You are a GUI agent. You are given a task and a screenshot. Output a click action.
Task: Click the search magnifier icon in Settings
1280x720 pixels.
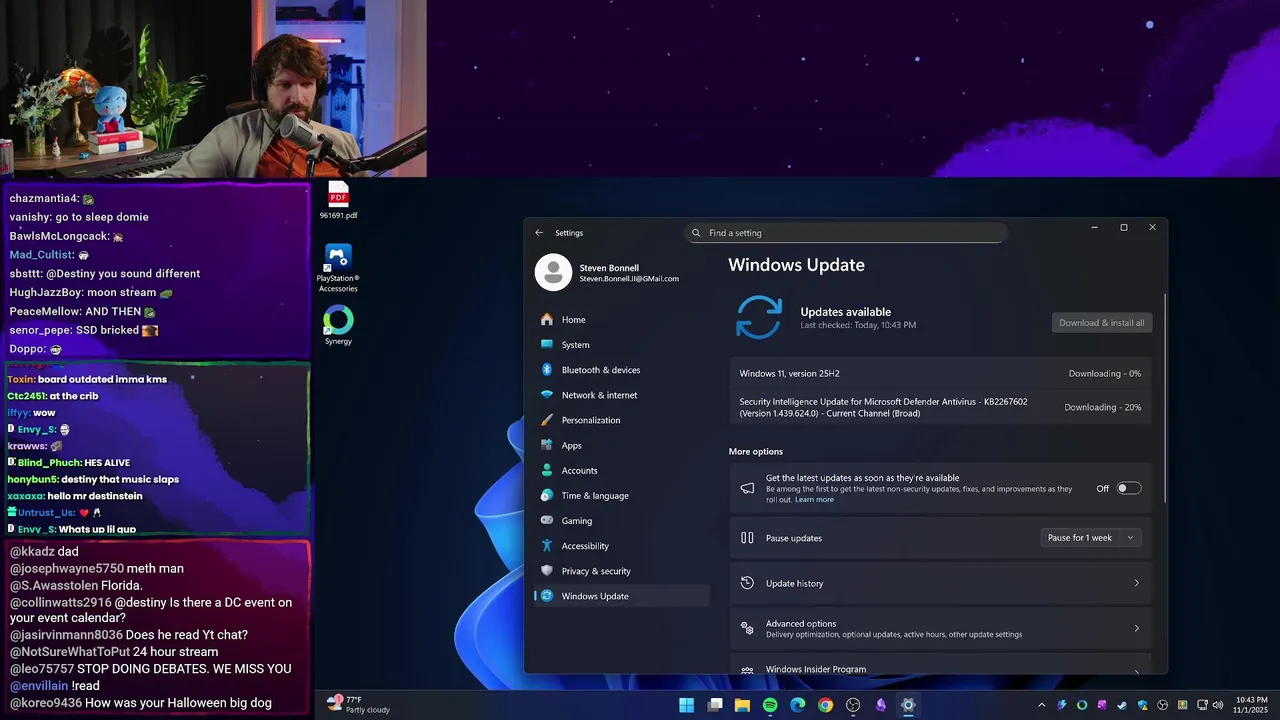pyautogui.click(x=697, y=233)
